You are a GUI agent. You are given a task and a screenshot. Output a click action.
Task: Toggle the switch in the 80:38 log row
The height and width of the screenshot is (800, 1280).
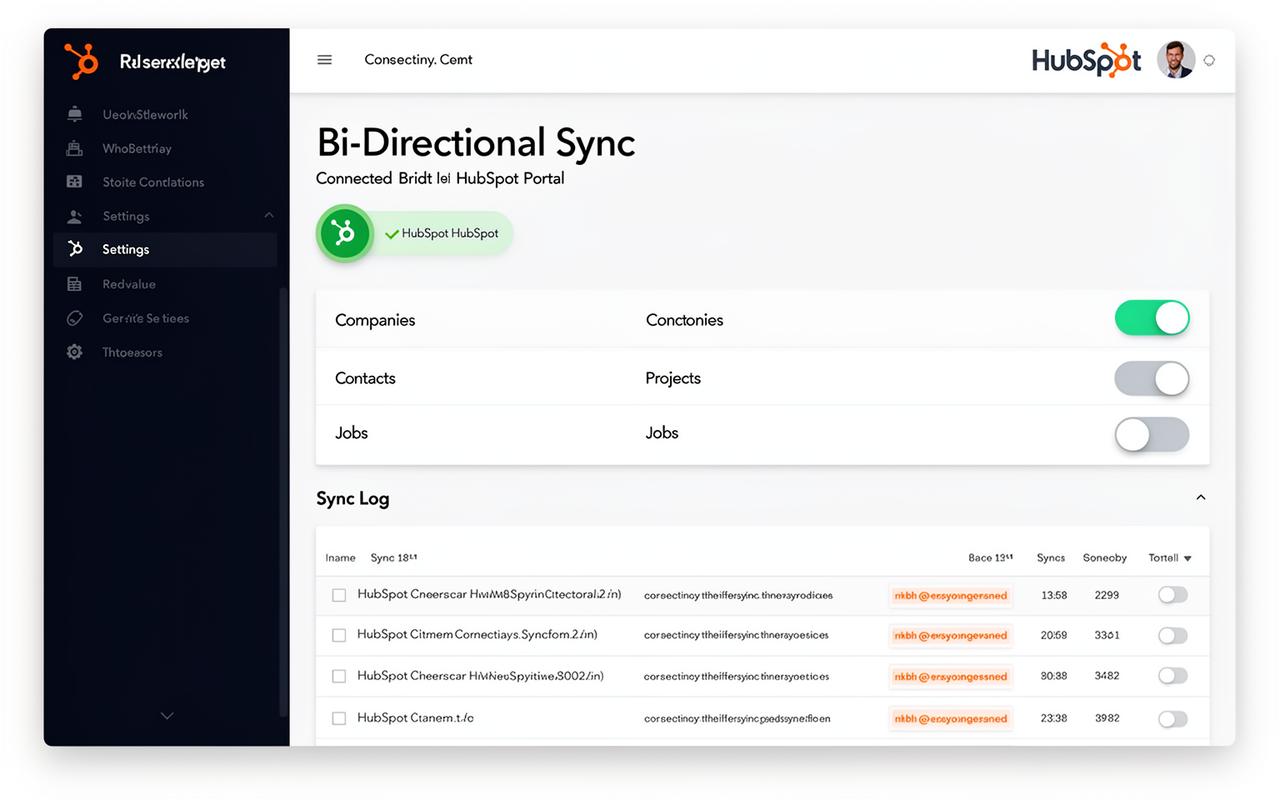[1173, 676]
